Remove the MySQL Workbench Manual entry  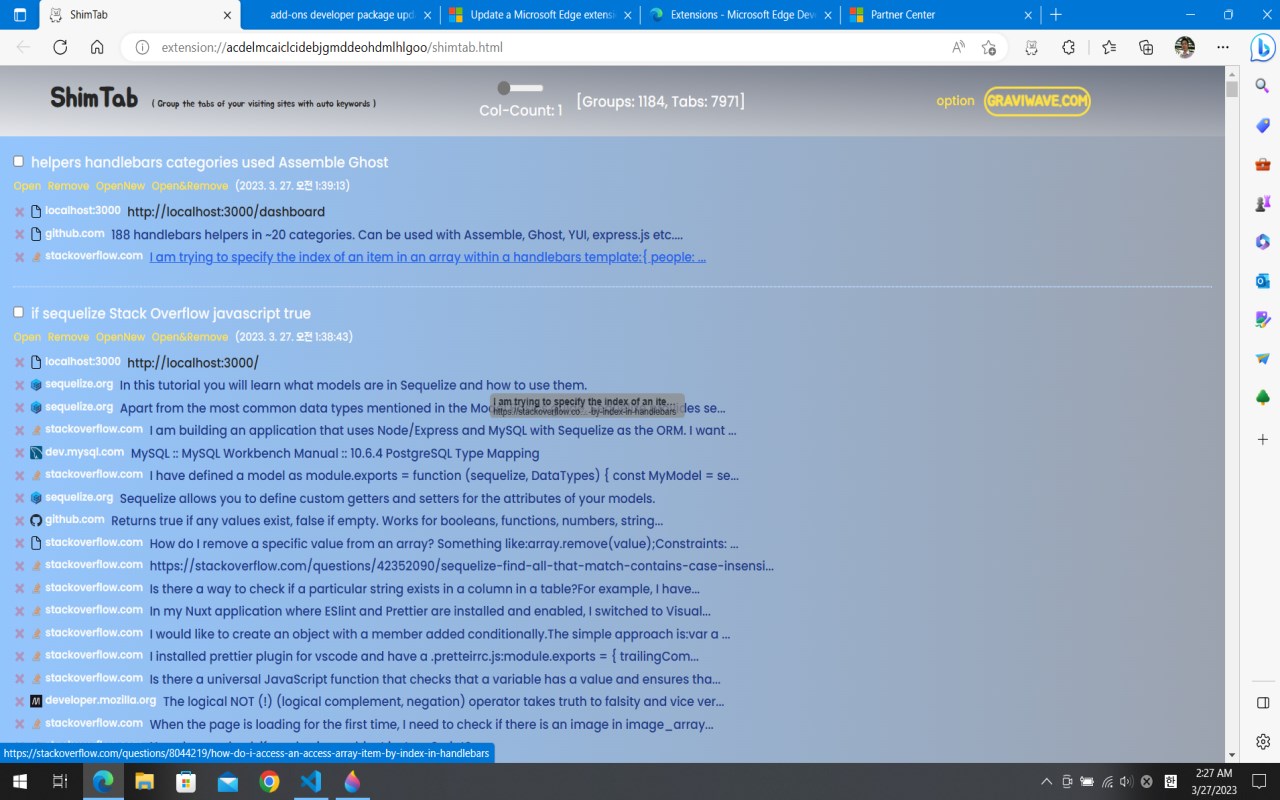click(19, 453)
